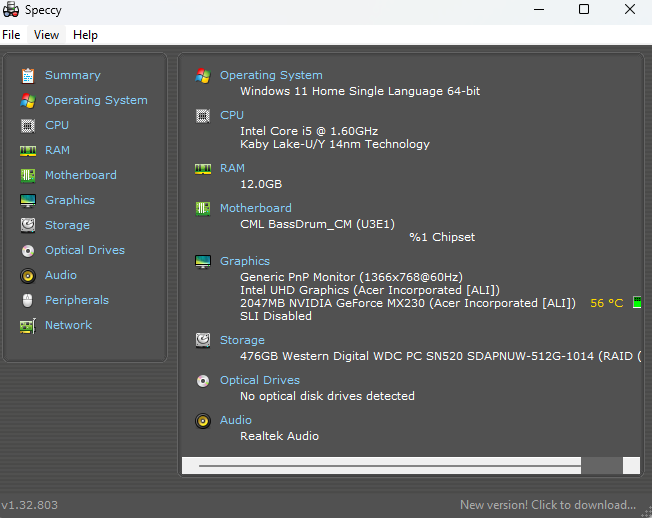Click '476GB Western Digital WDC PC SN520' text
Screen dimensions: 652x518
[x=441, y=356]
